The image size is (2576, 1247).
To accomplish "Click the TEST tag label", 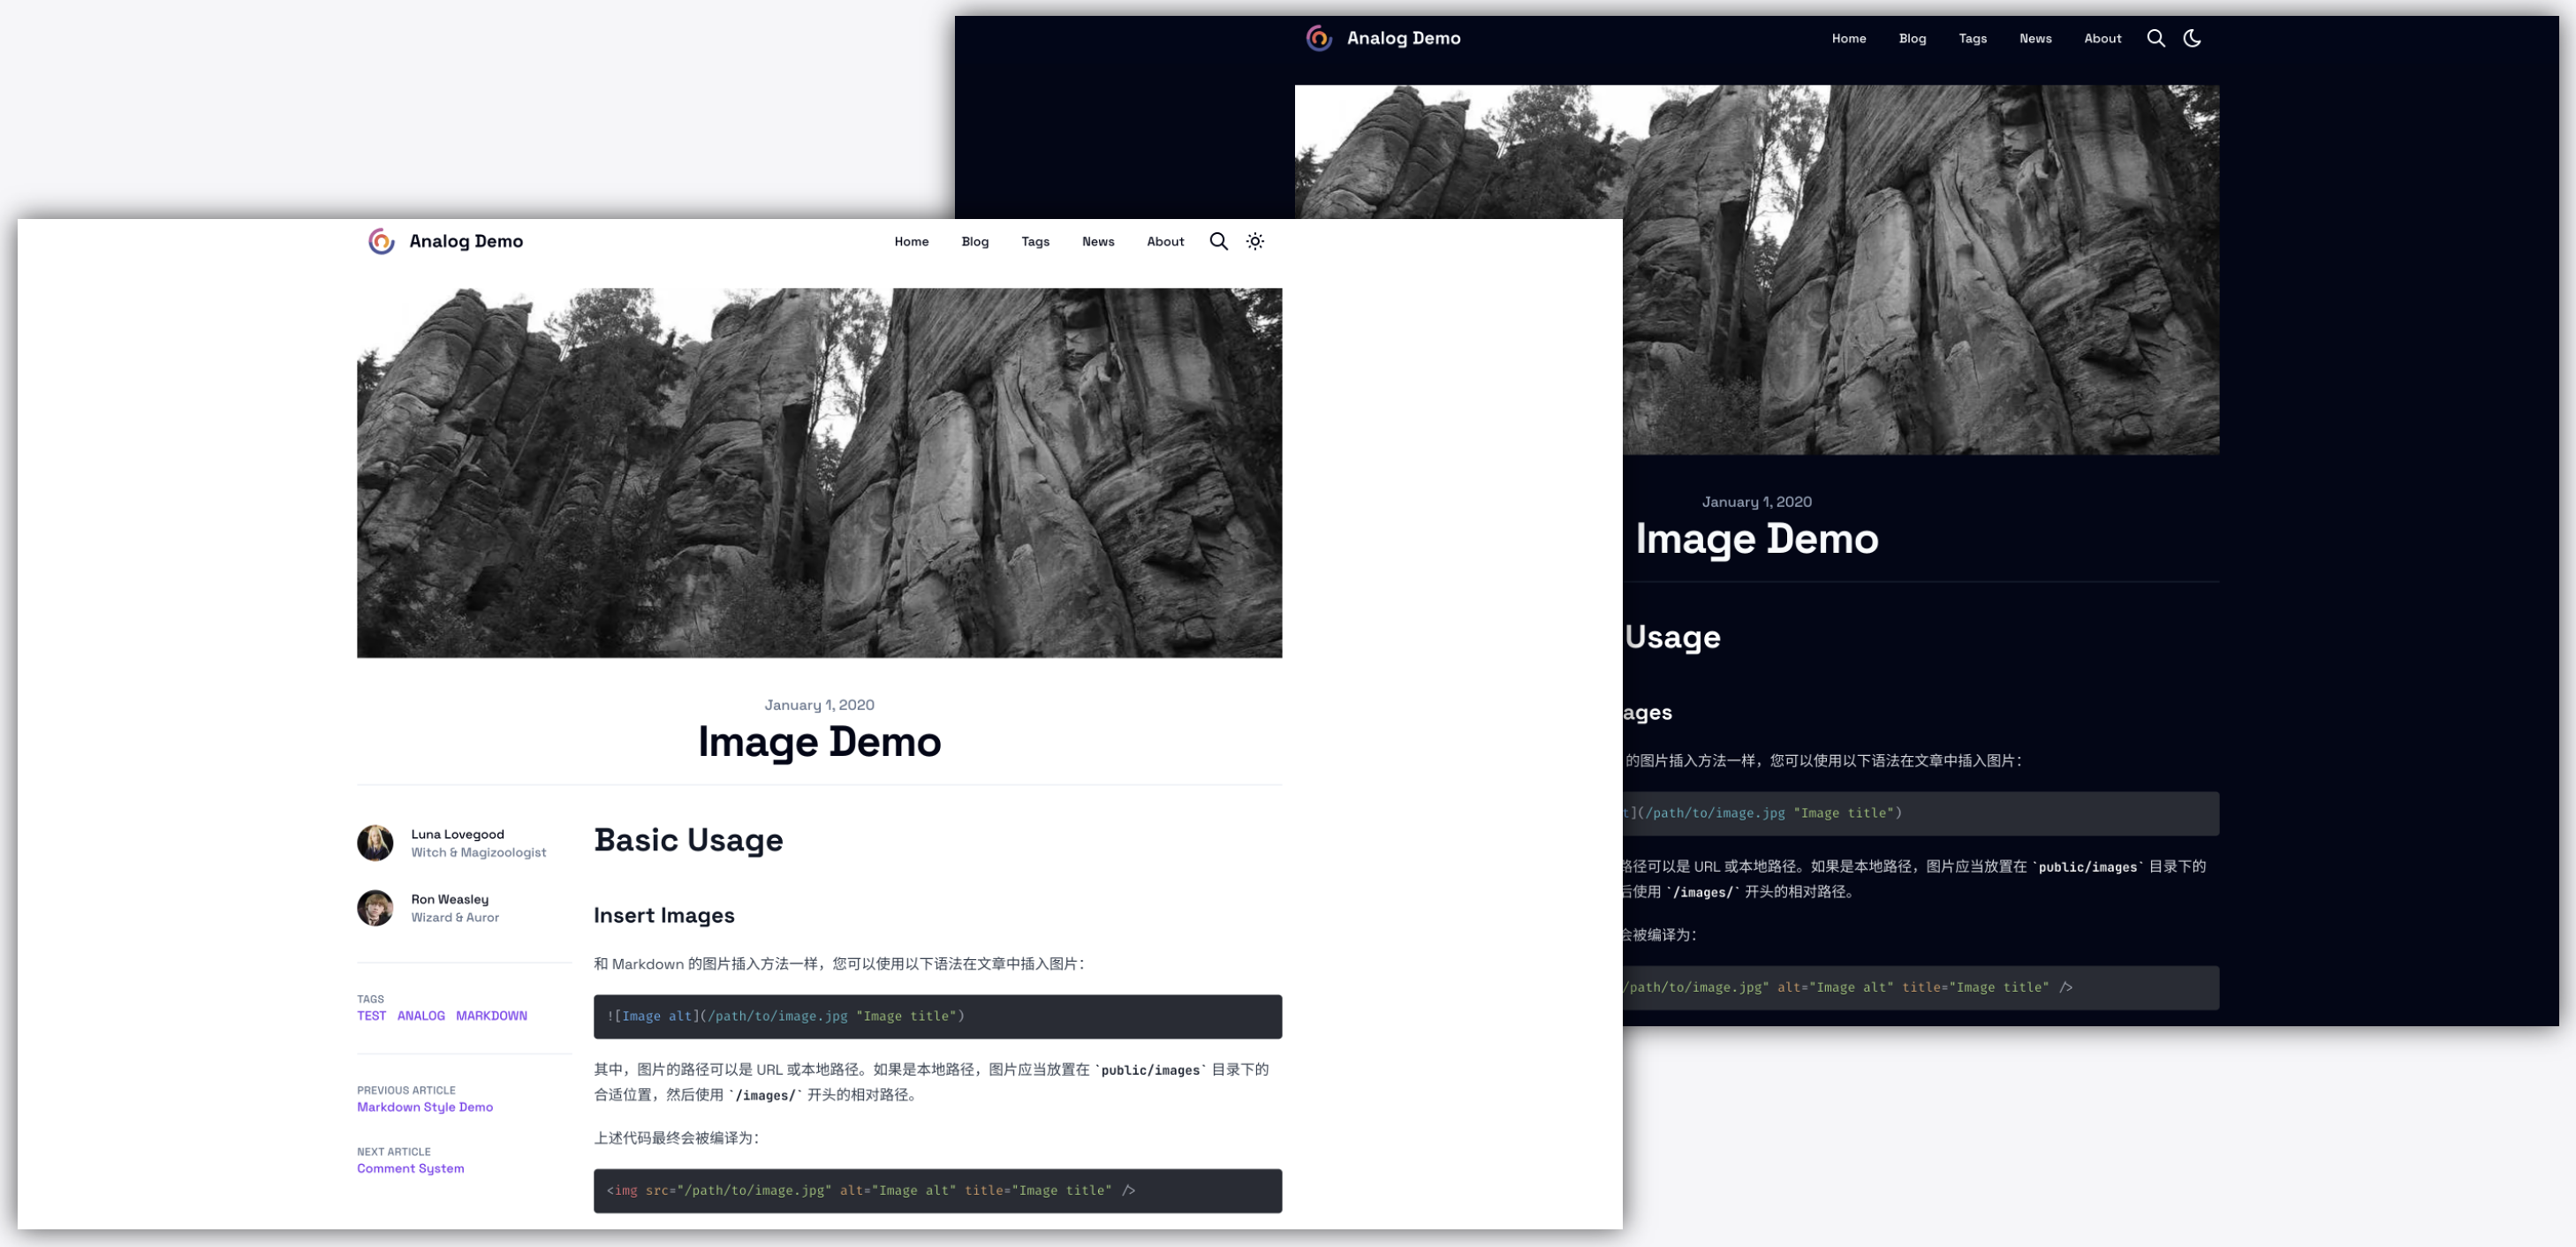I will click(x=369, y=1016).
